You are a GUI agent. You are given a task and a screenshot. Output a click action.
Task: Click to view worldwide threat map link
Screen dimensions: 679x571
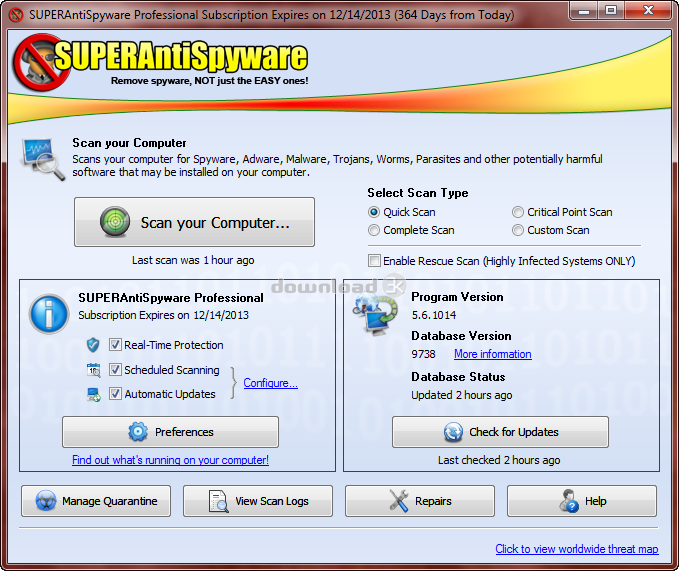point(577,549)
